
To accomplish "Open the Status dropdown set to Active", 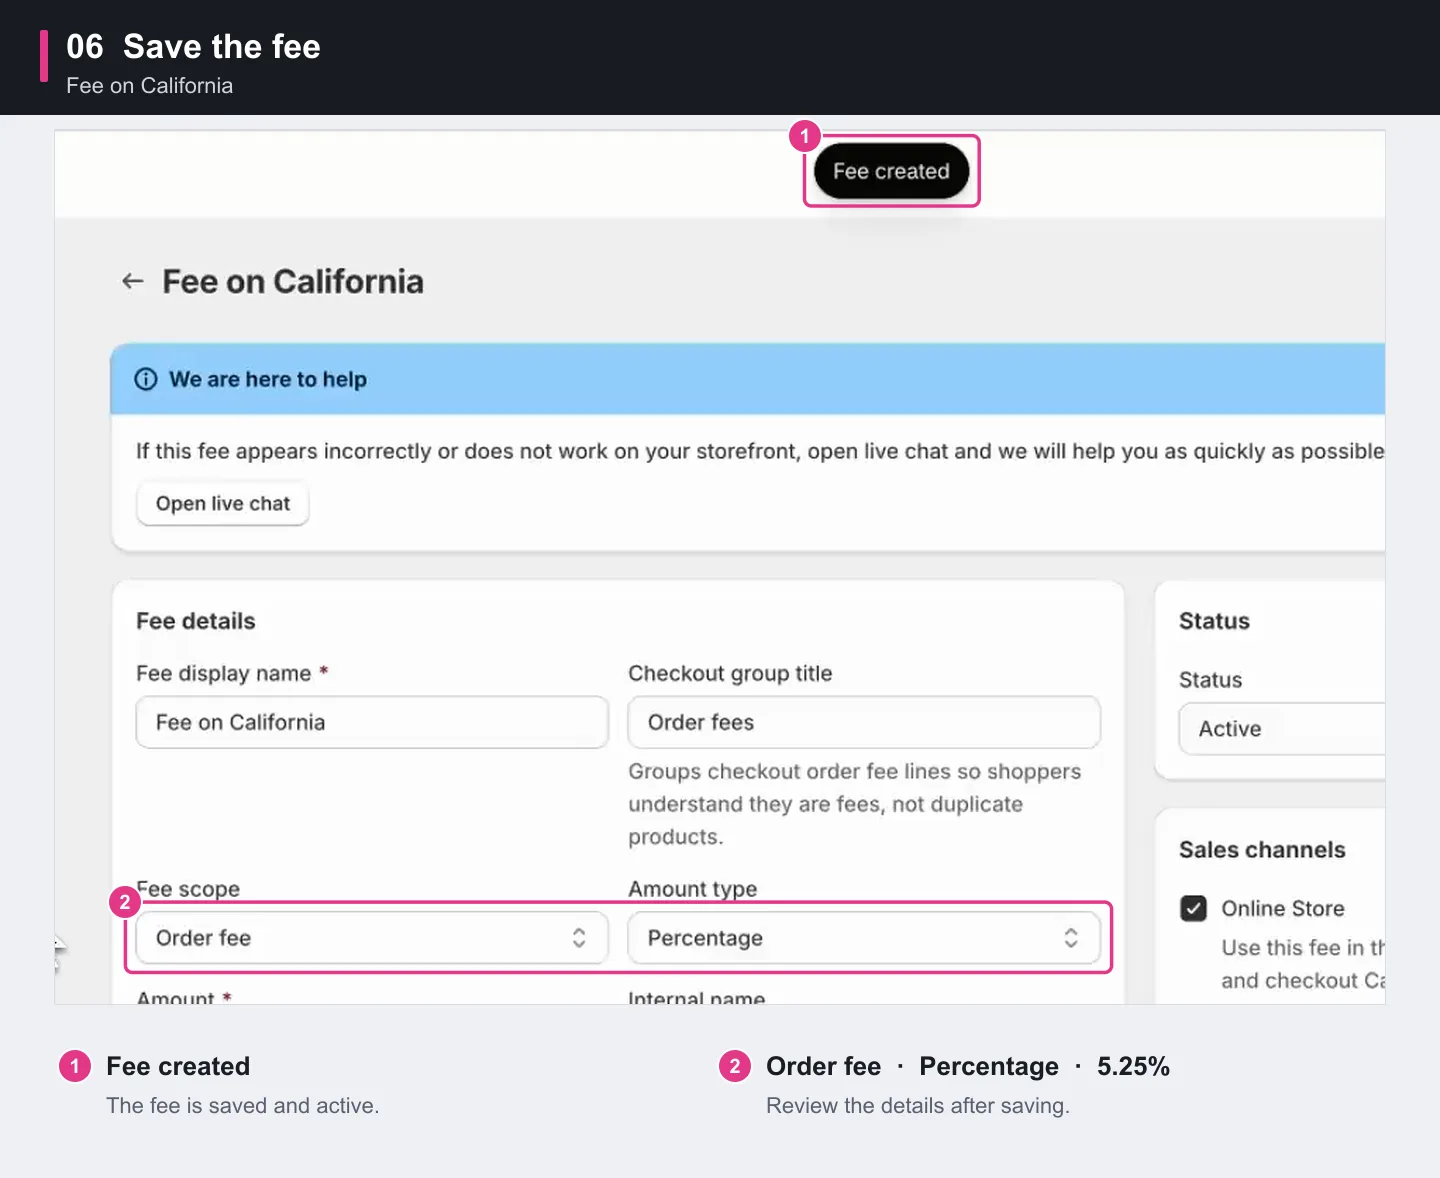I will (x=1282, y=729).
